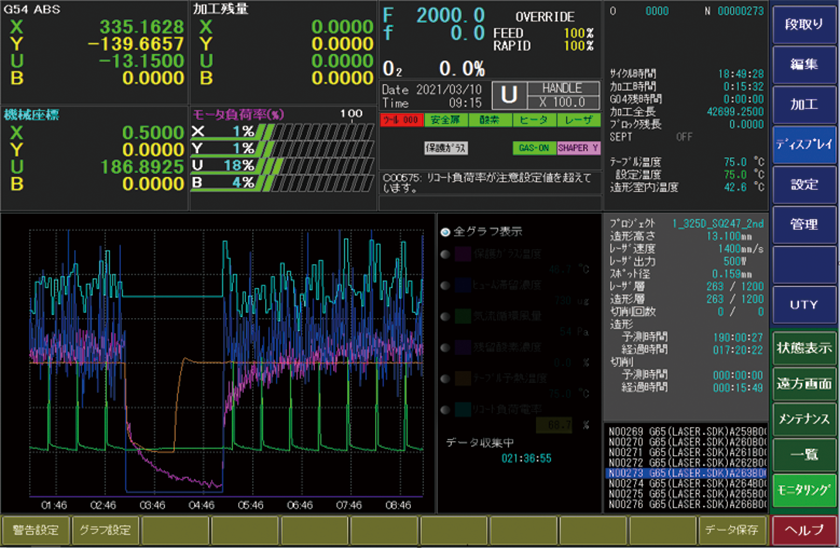Screen dimensions: 840x548
Task: Click the green 酸素 status indicator
Action: 489,119
